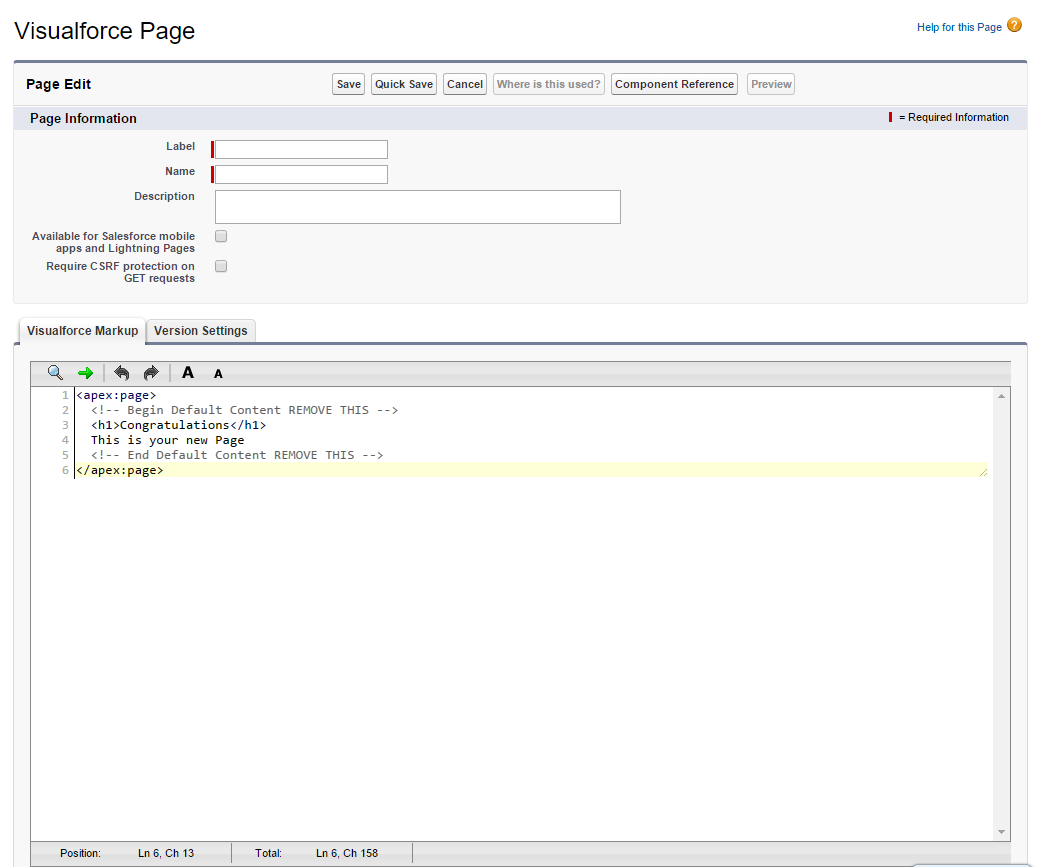Viewport: 1038px width, 867px height.
Task: Click the green go-to-line arrow icon
Action: (x=85, y=373)
